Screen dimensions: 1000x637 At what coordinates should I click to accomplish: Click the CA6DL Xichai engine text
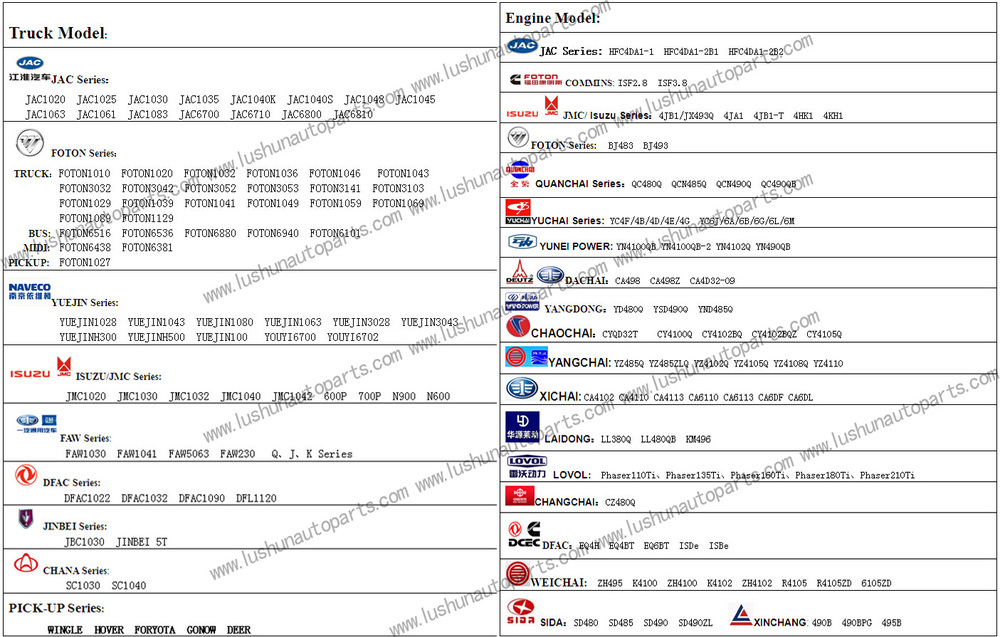click(800, 397)
